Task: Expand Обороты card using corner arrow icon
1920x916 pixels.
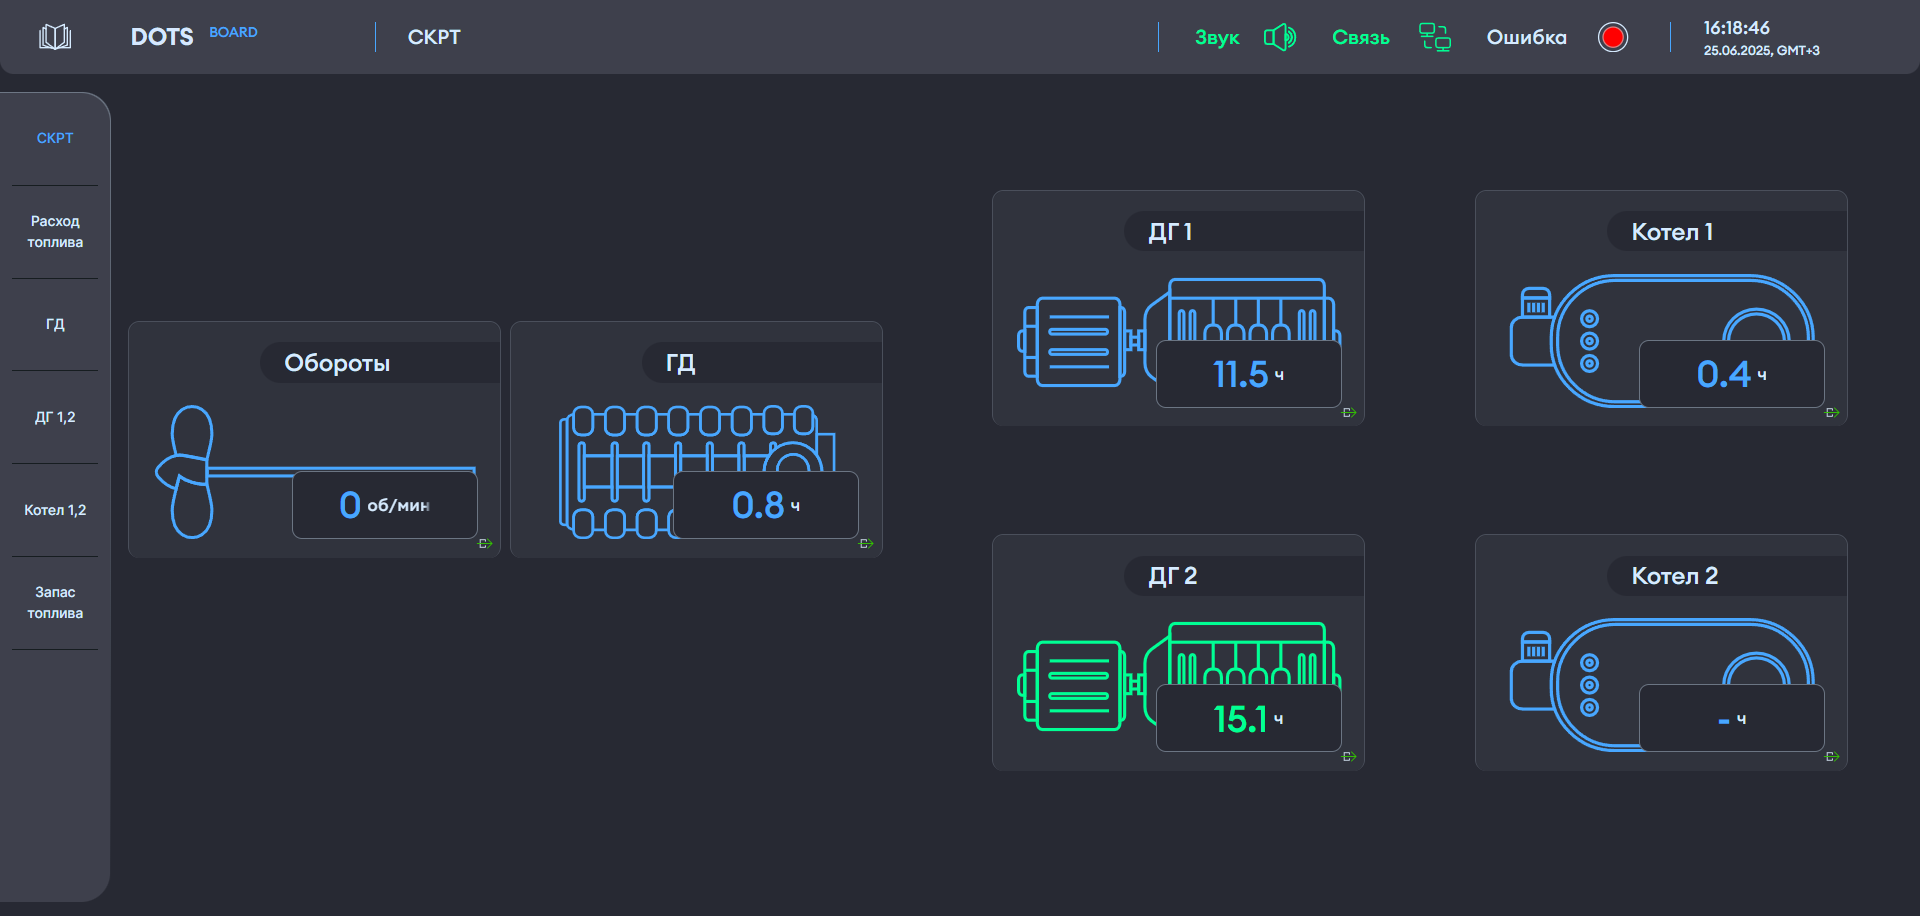Action: 485,544
